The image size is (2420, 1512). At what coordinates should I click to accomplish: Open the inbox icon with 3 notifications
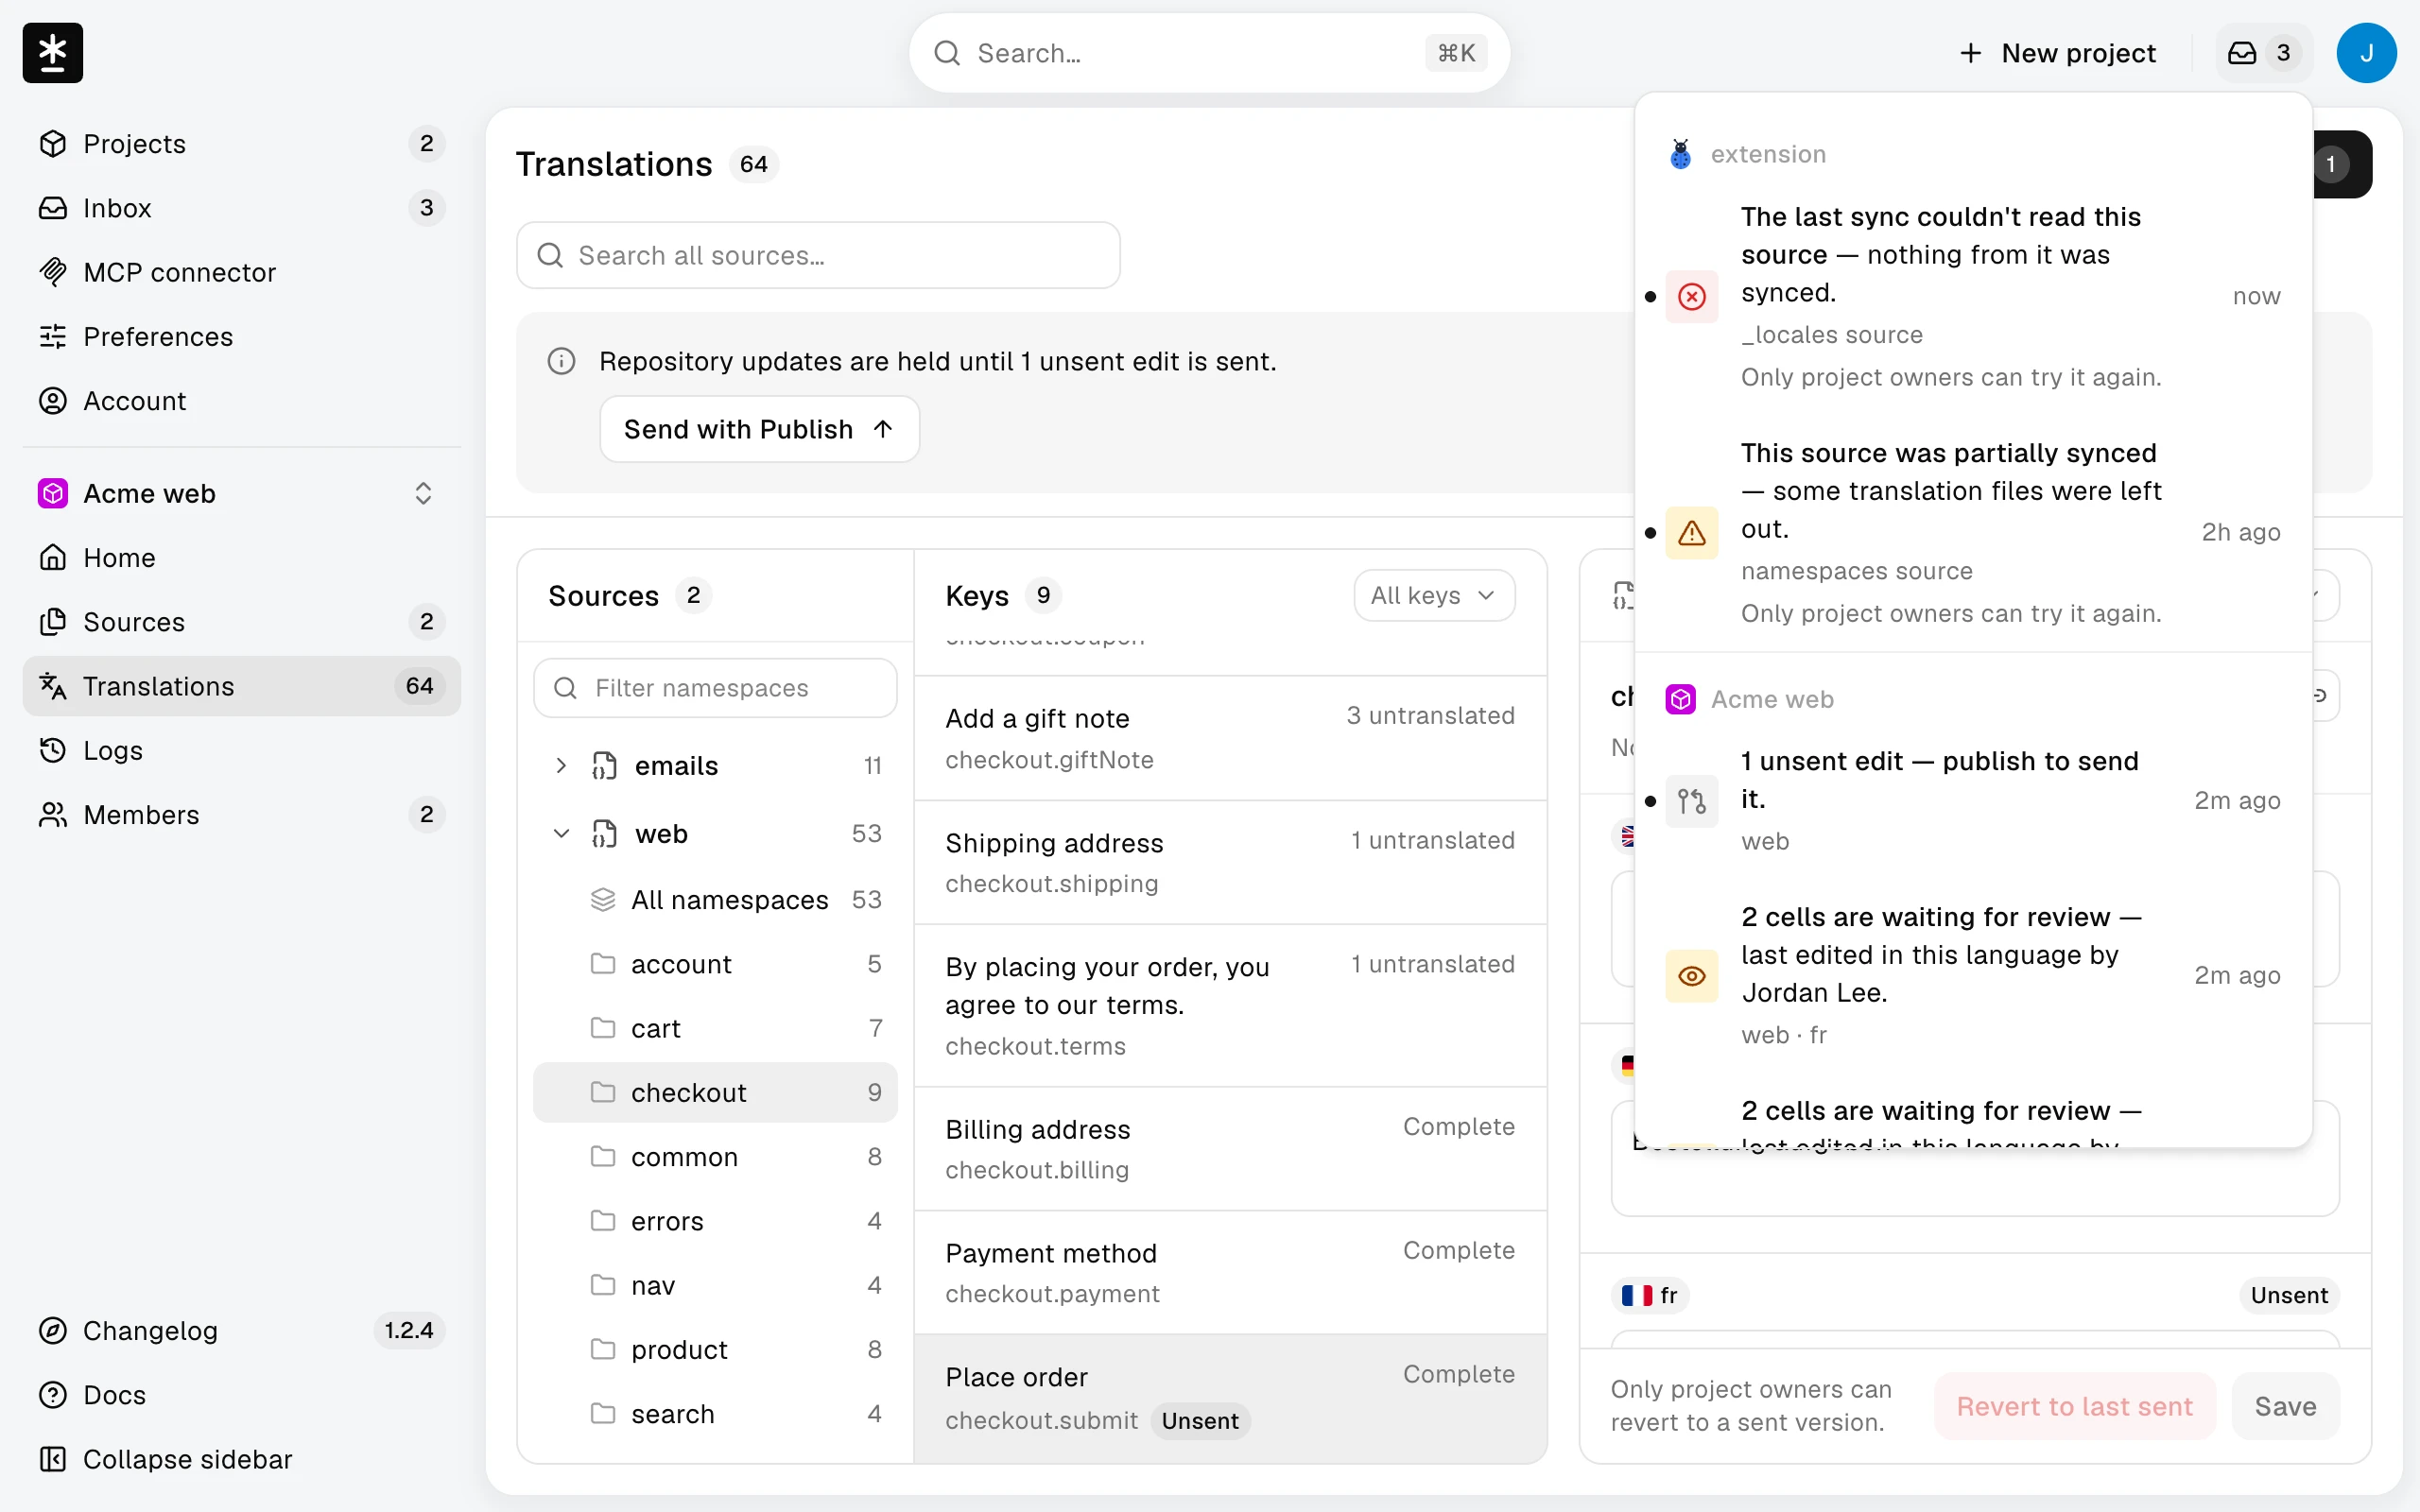click(x=2263, y=53)
